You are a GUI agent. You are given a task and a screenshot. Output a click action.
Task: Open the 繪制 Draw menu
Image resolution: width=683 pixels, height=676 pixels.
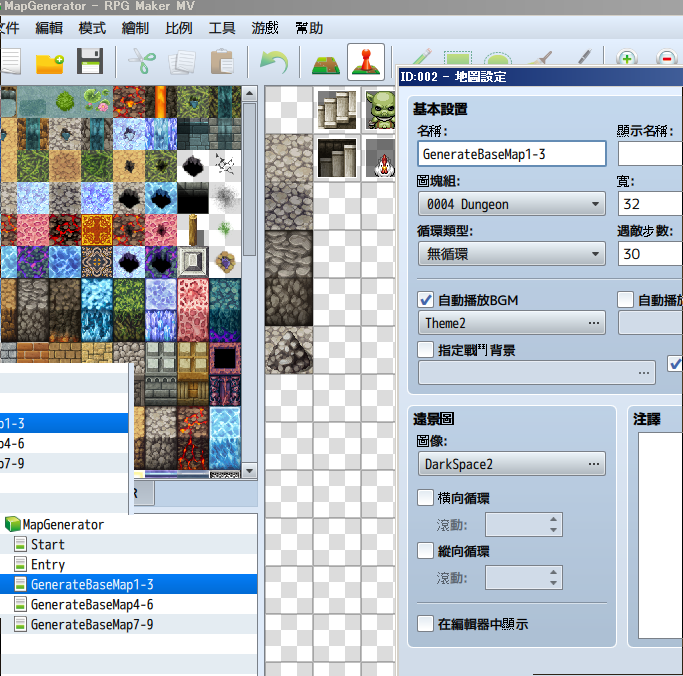click(135, 28)
